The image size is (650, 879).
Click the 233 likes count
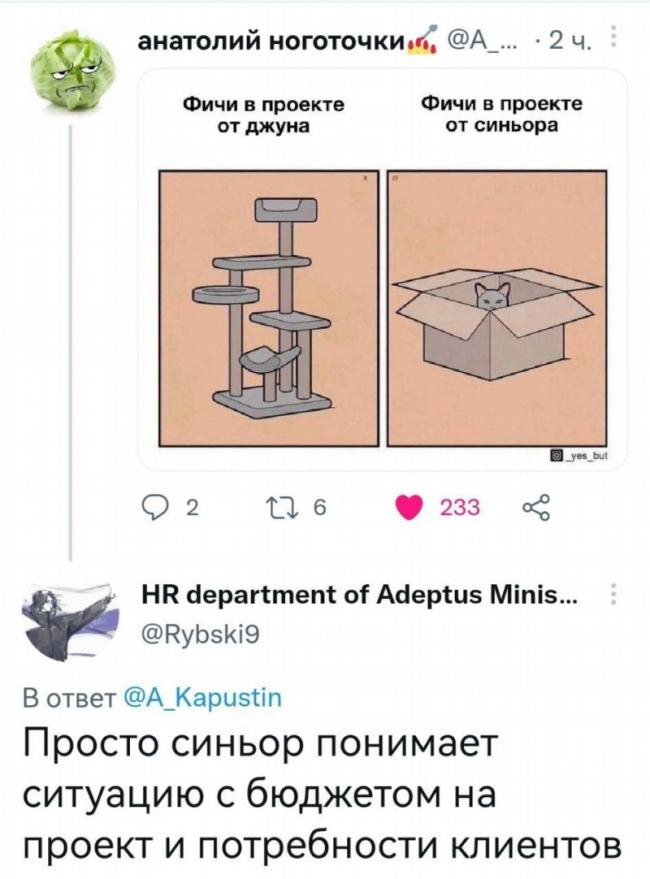[x=460, y=508]
